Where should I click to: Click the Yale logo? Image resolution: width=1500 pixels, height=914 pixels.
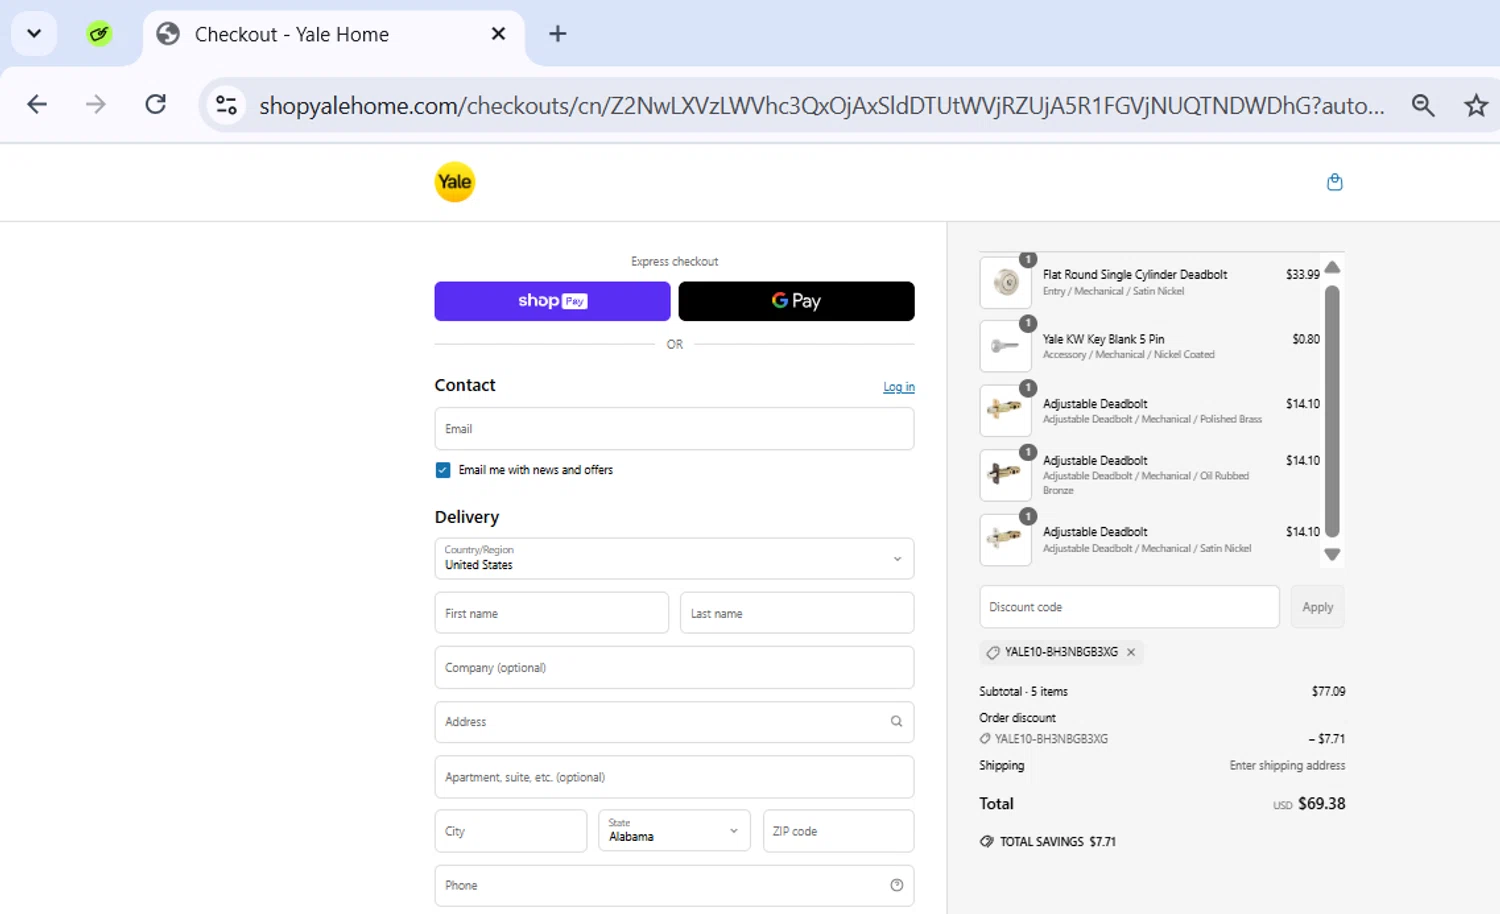pyautogui.click(x=454, y=182)
